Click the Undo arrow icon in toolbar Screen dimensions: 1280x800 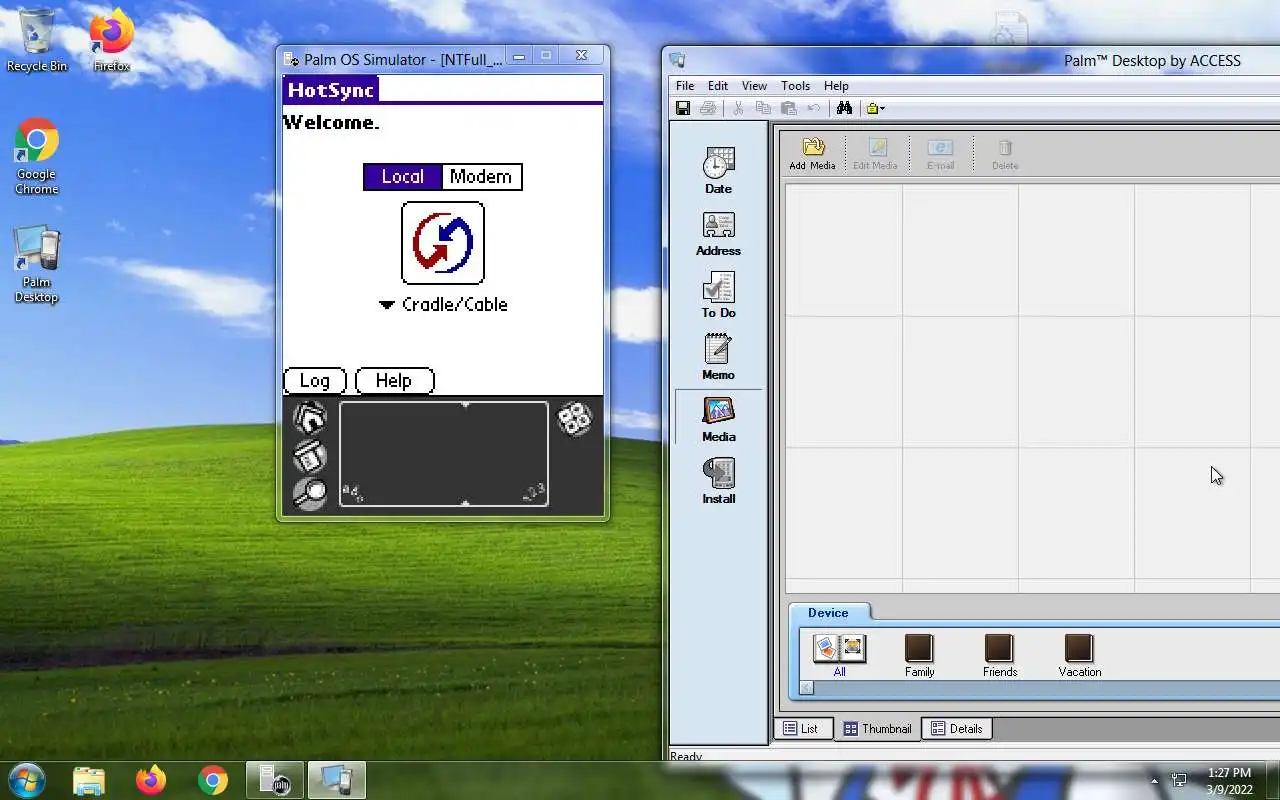(814, 108)
